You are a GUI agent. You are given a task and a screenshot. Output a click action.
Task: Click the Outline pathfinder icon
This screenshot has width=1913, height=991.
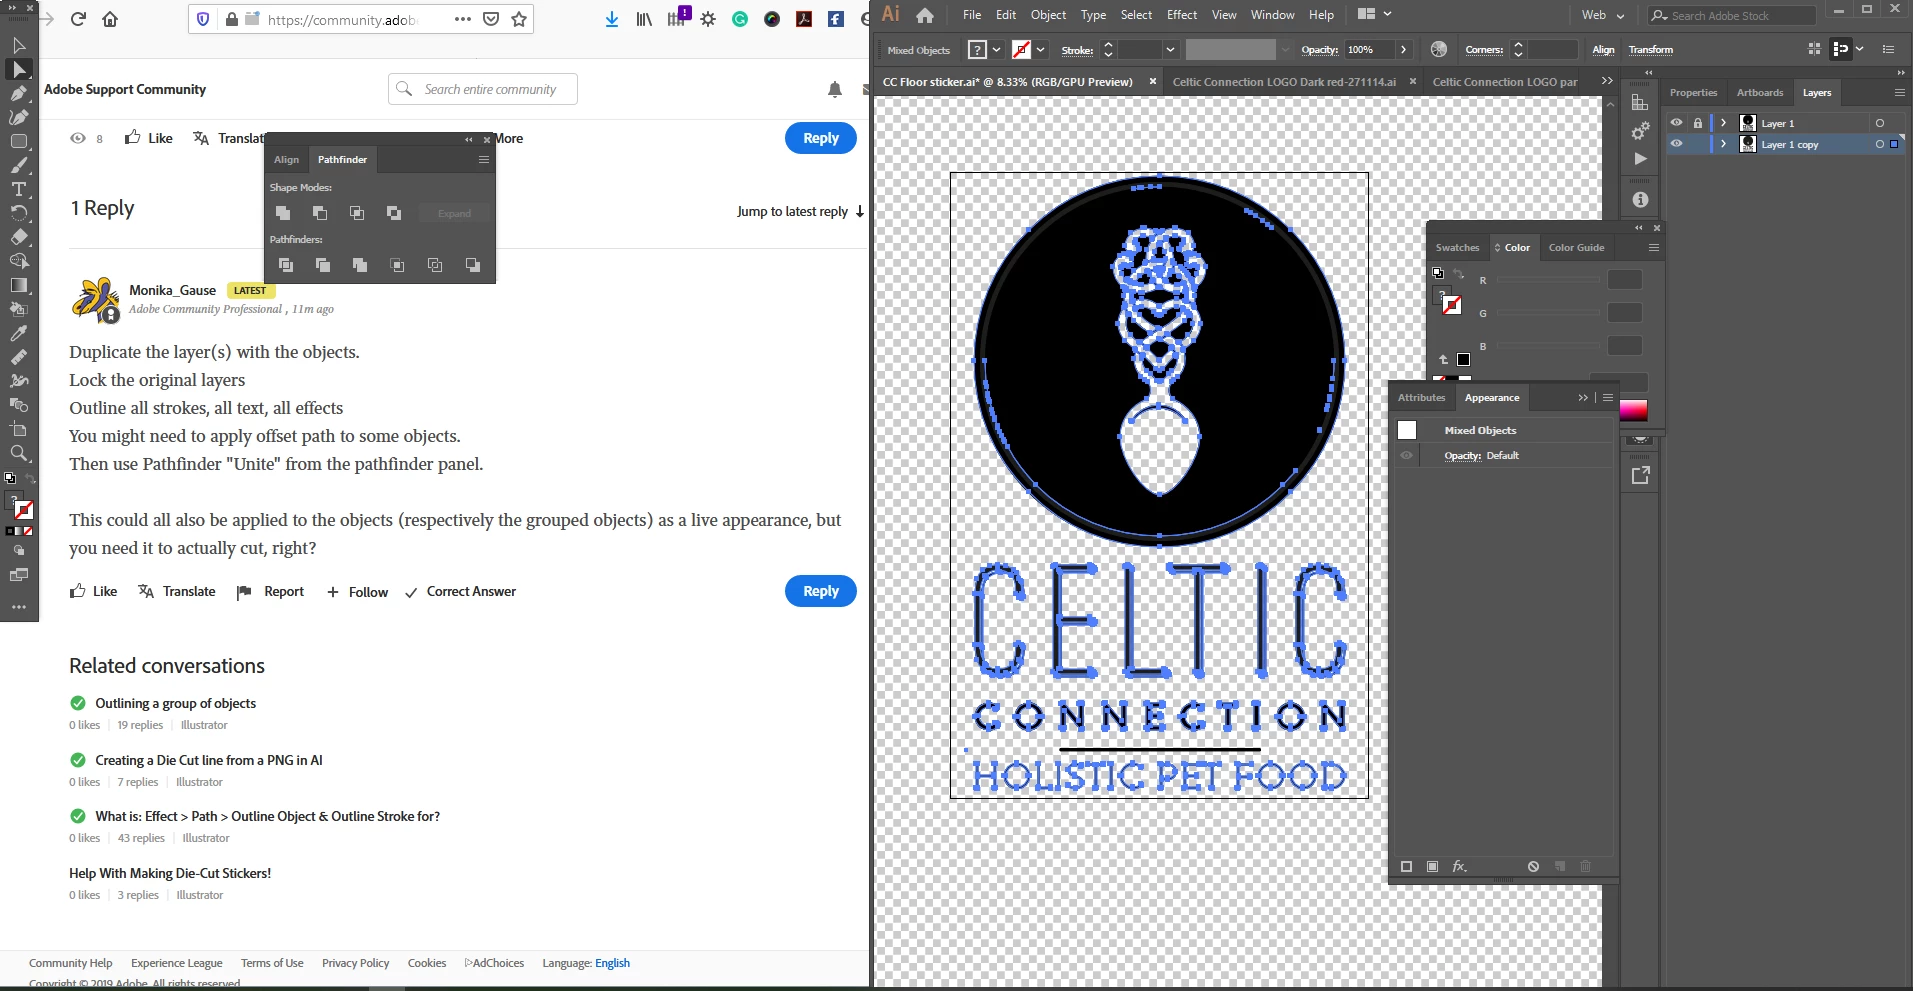click(x=435, y=265)
